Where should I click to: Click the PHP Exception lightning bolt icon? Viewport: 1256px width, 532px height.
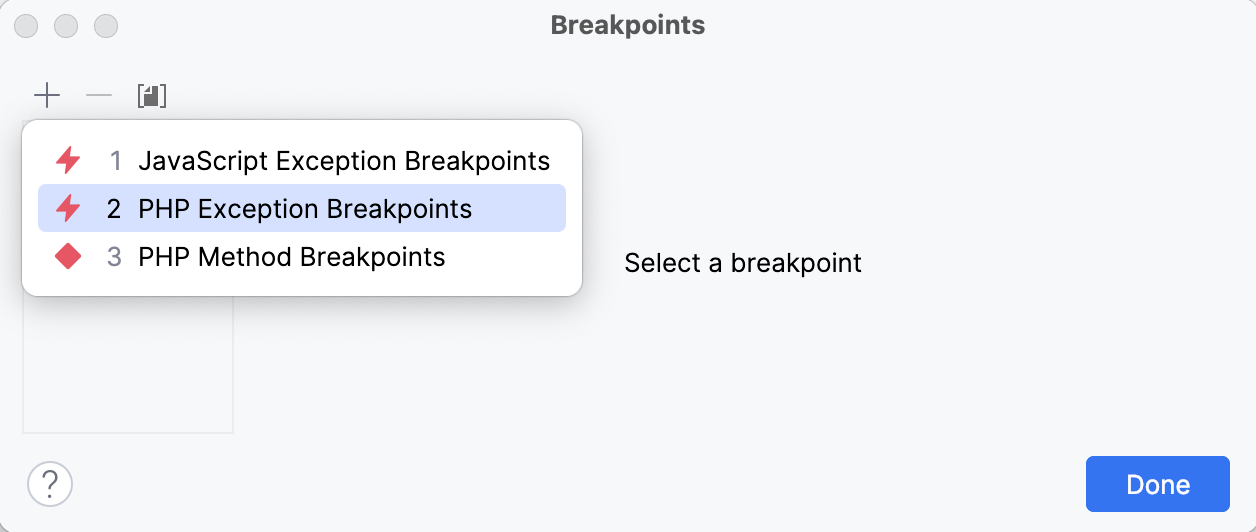68,208
